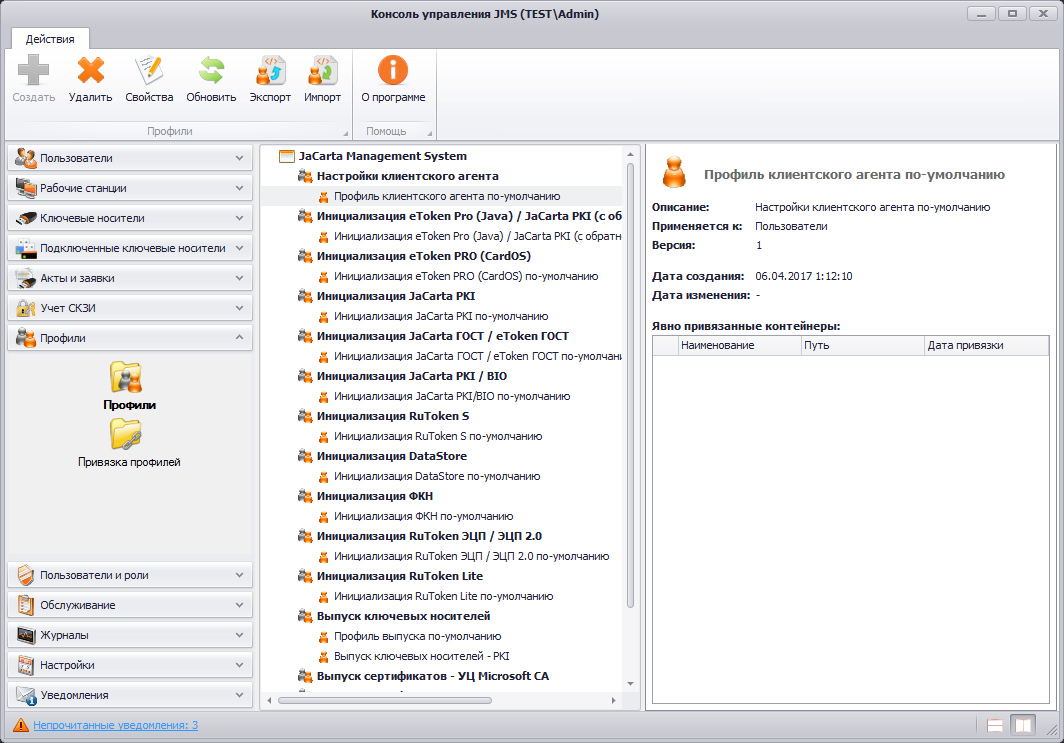The width and height of the screenshot is (1064, 743).
Task: Select Инициализация JaCarta PKI/BIO по-умолчанию profile
Action: [x=452, y=396]
